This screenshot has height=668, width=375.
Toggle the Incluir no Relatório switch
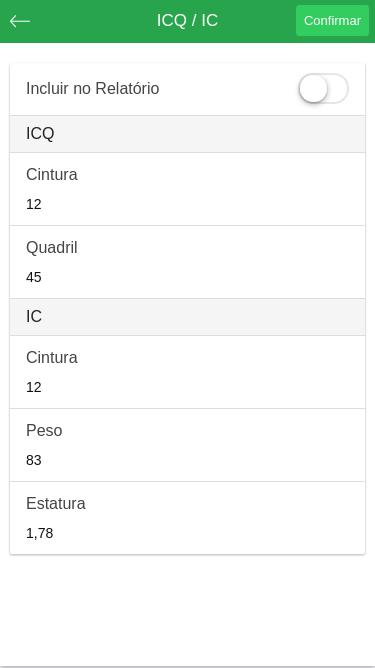tap(323, 89)
